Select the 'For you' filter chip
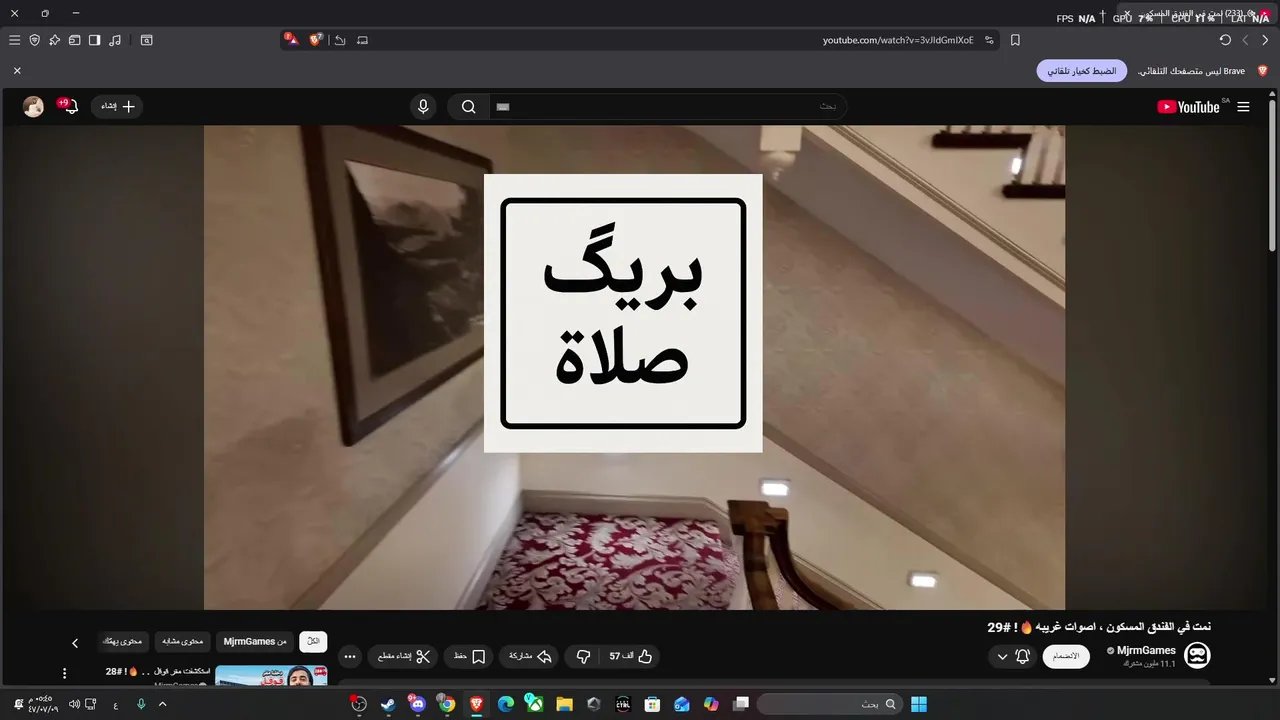 124,641
